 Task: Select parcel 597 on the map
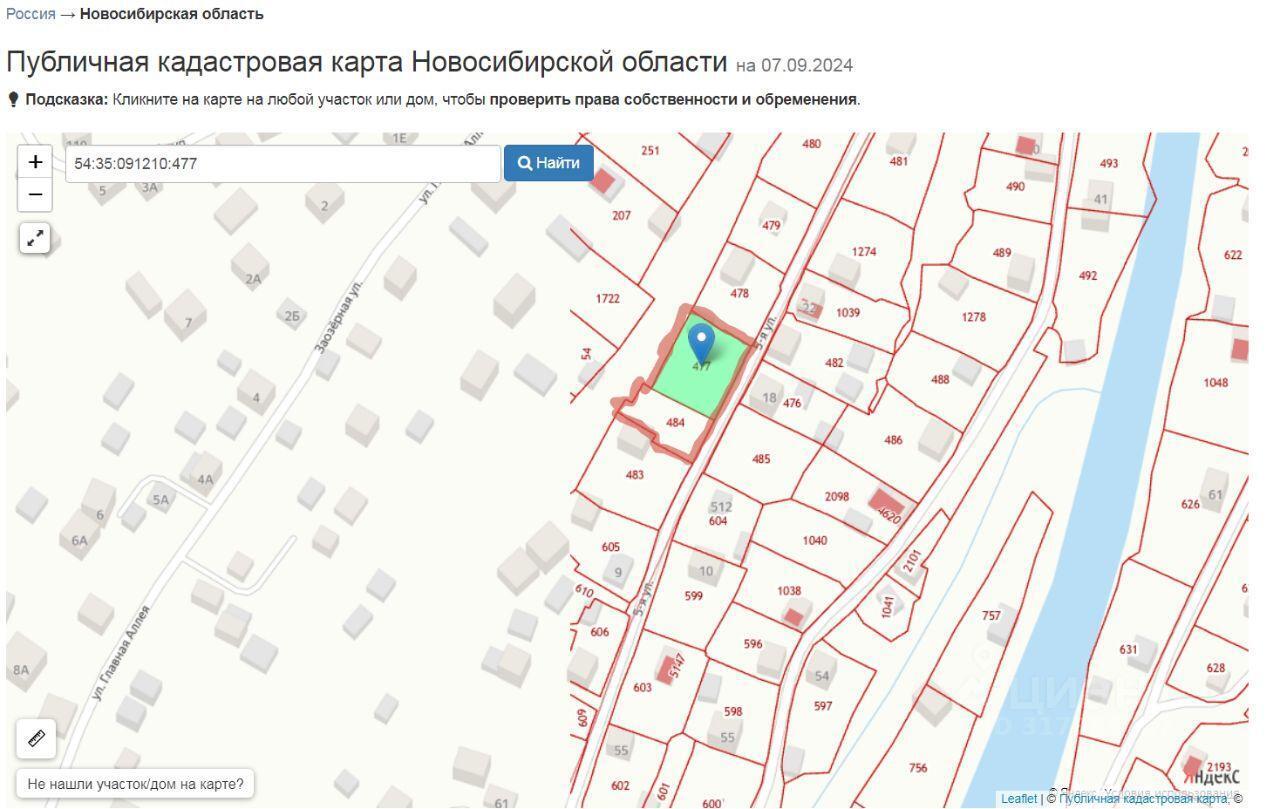[822, 706]
